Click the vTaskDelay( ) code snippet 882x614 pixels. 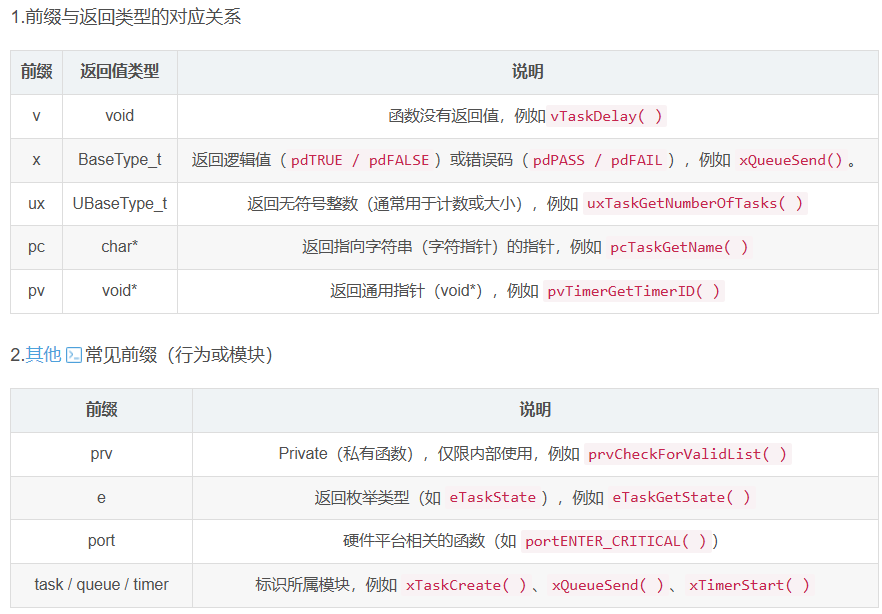pyautogui.click(x=606, y=116)
